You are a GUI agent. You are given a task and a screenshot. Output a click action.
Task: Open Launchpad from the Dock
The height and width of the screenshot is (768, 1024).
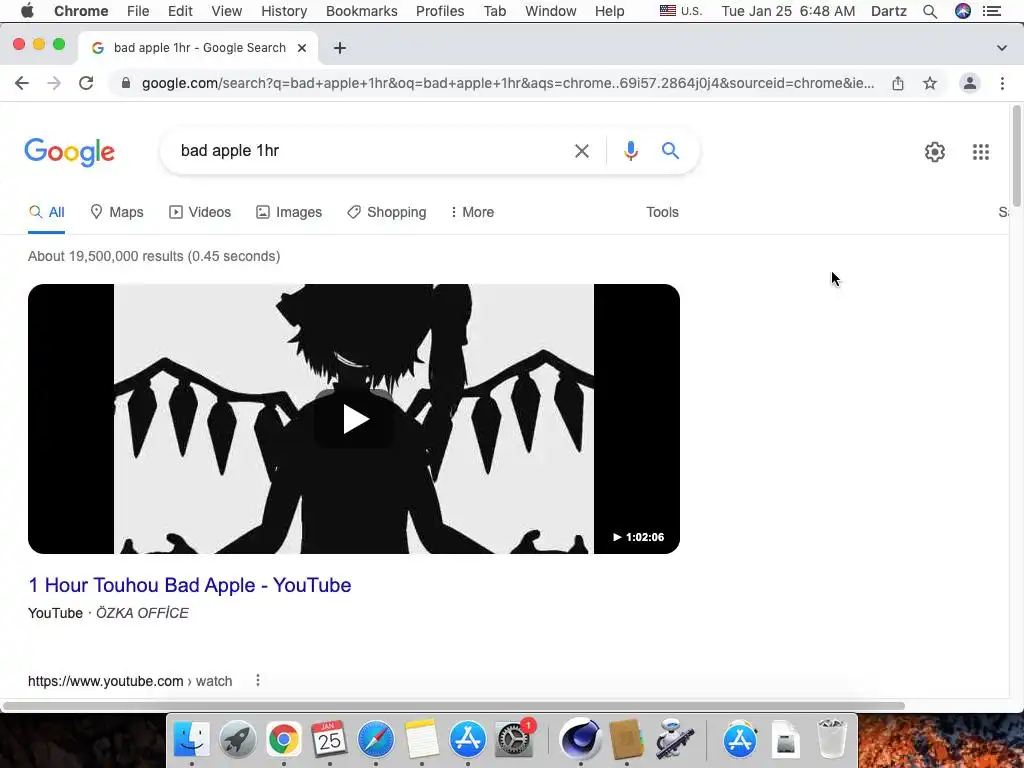pos(238,739)
